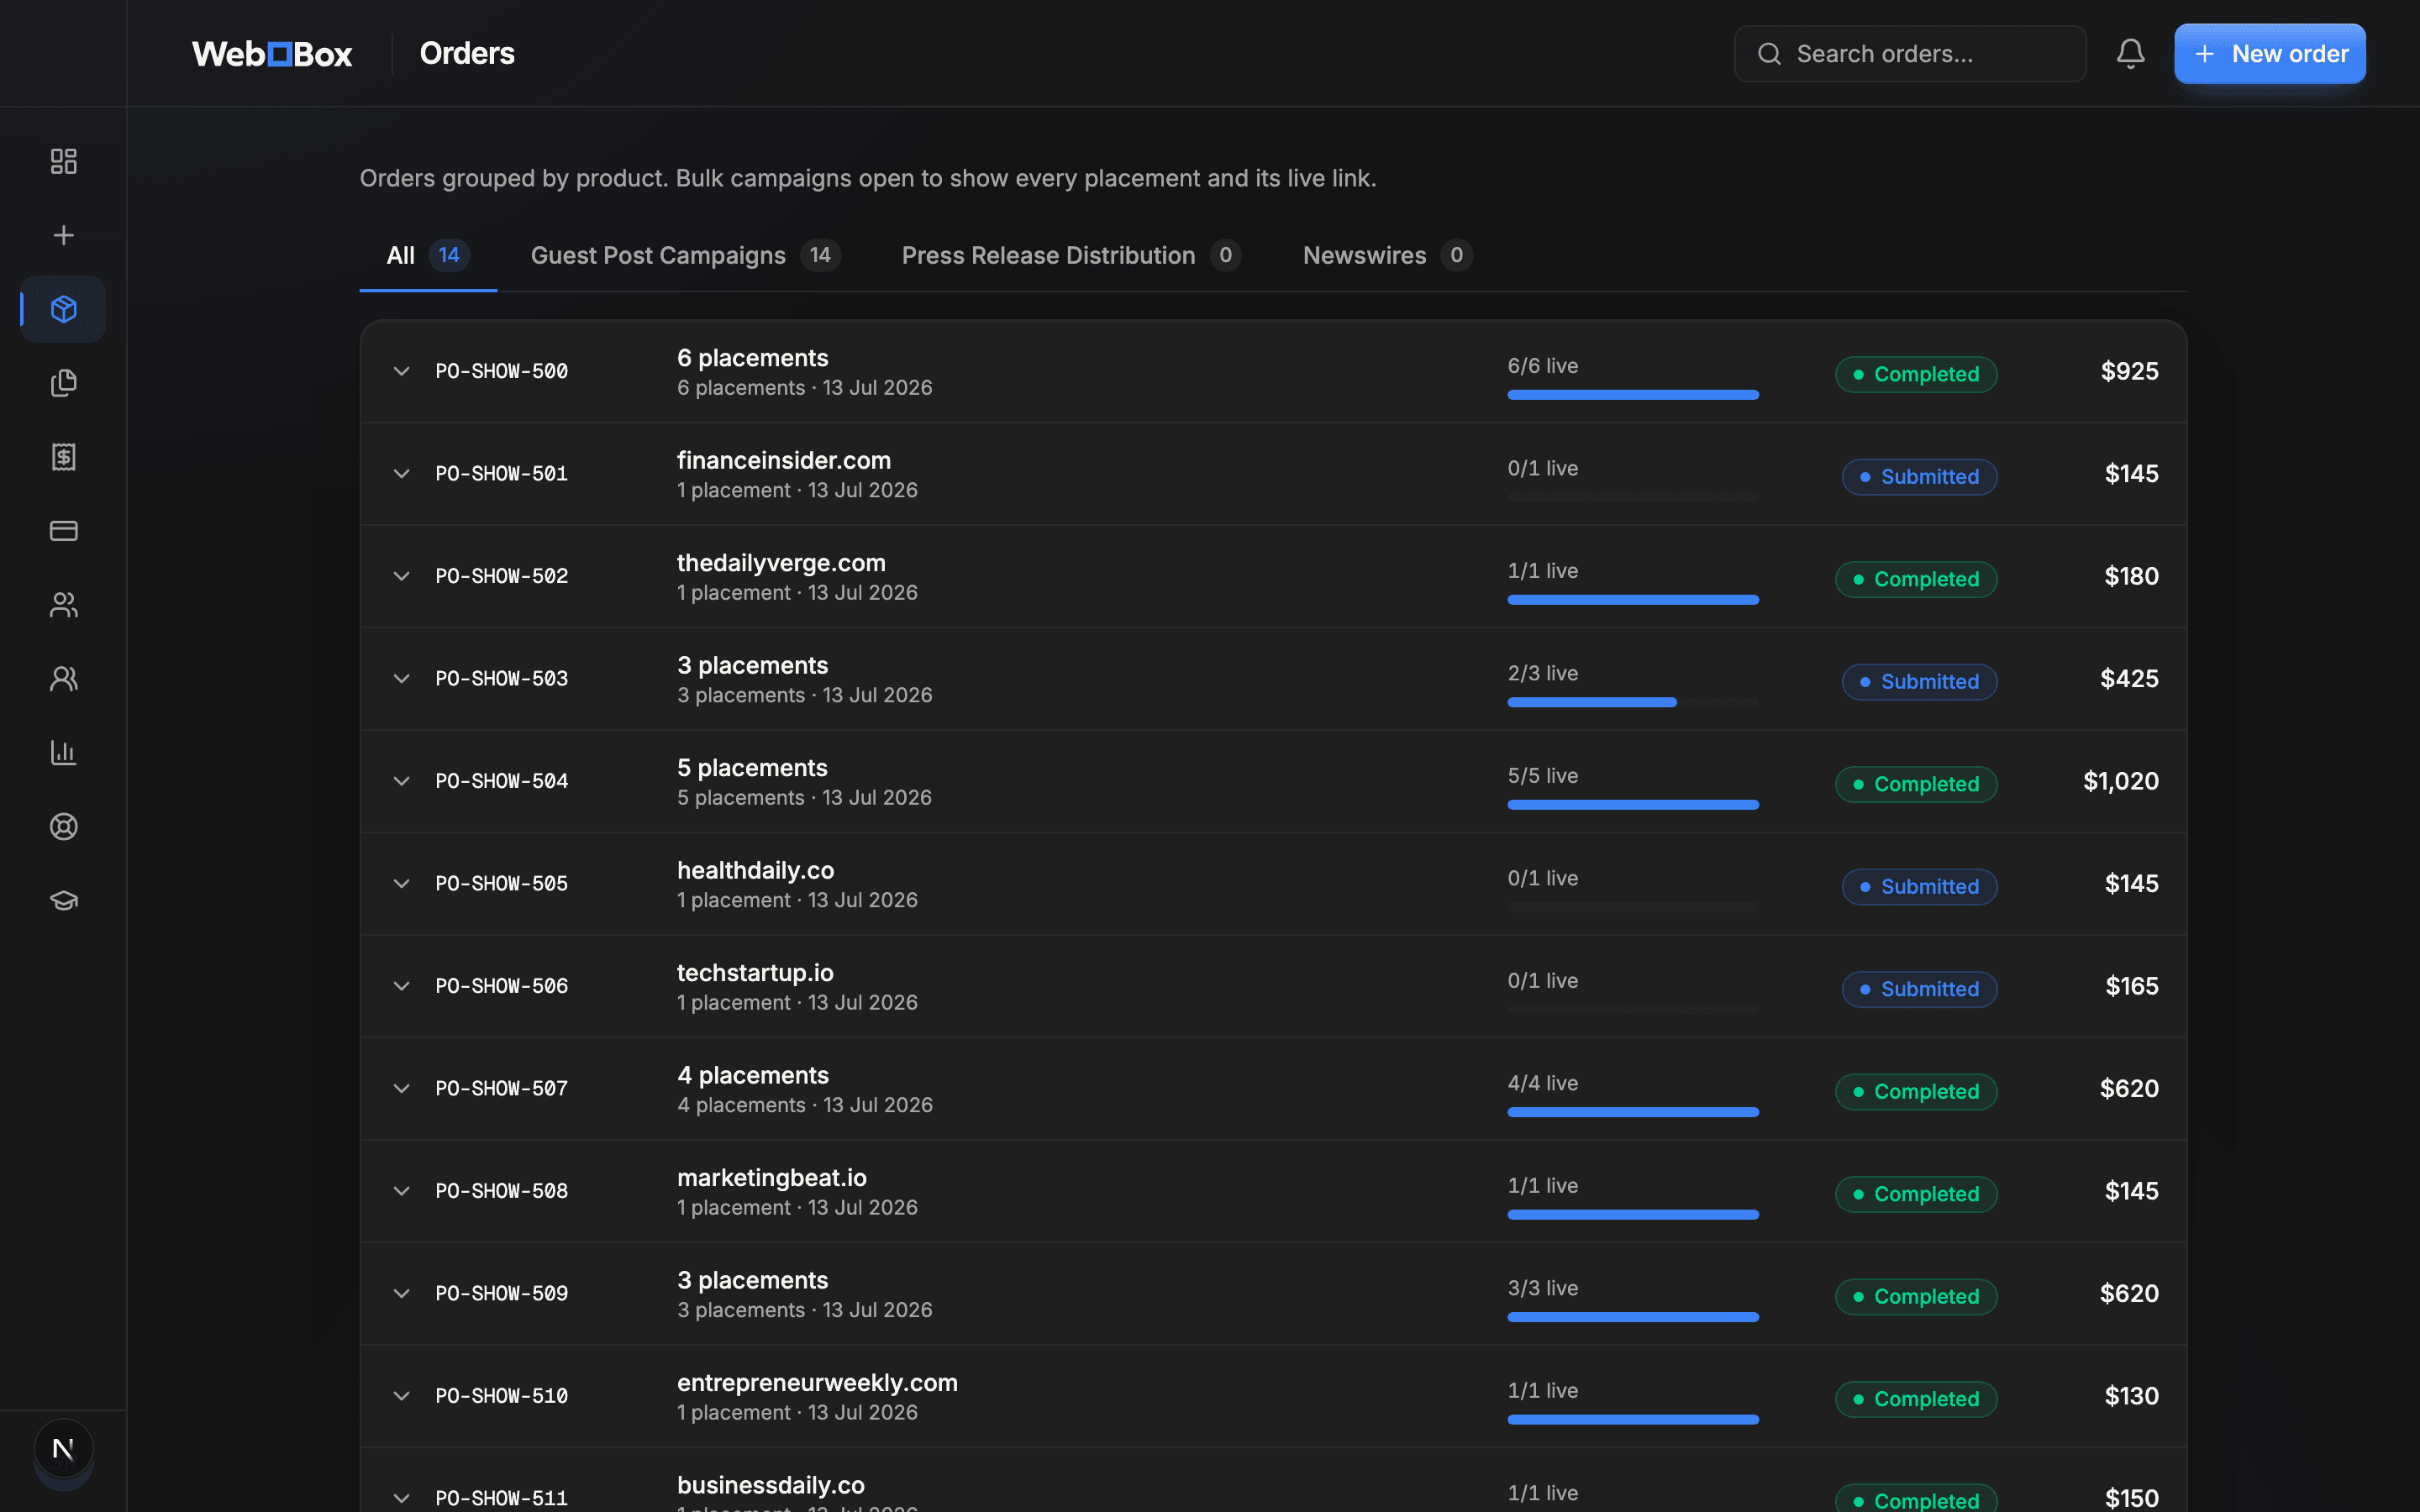Image resolution: width=2420 pixels, height=1512 pixels.
Task: Click the $1,020 amount
Action: 2120,781
